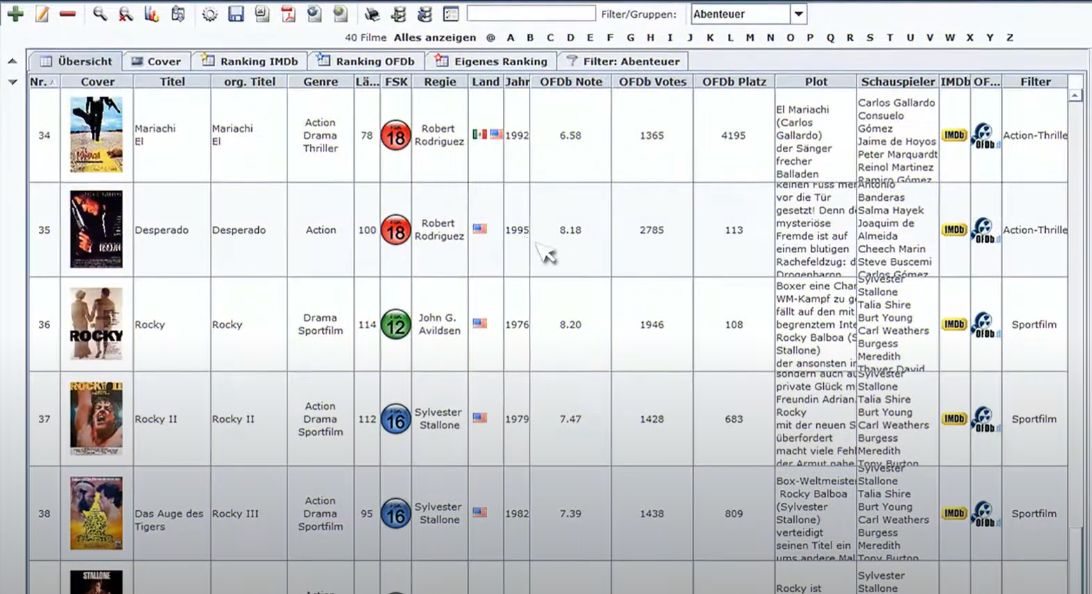Image resolution: width=1092 pixels, height=594 pixels.
Task: Sort table by OFDb Votes column header
Action: coord(652,81)
